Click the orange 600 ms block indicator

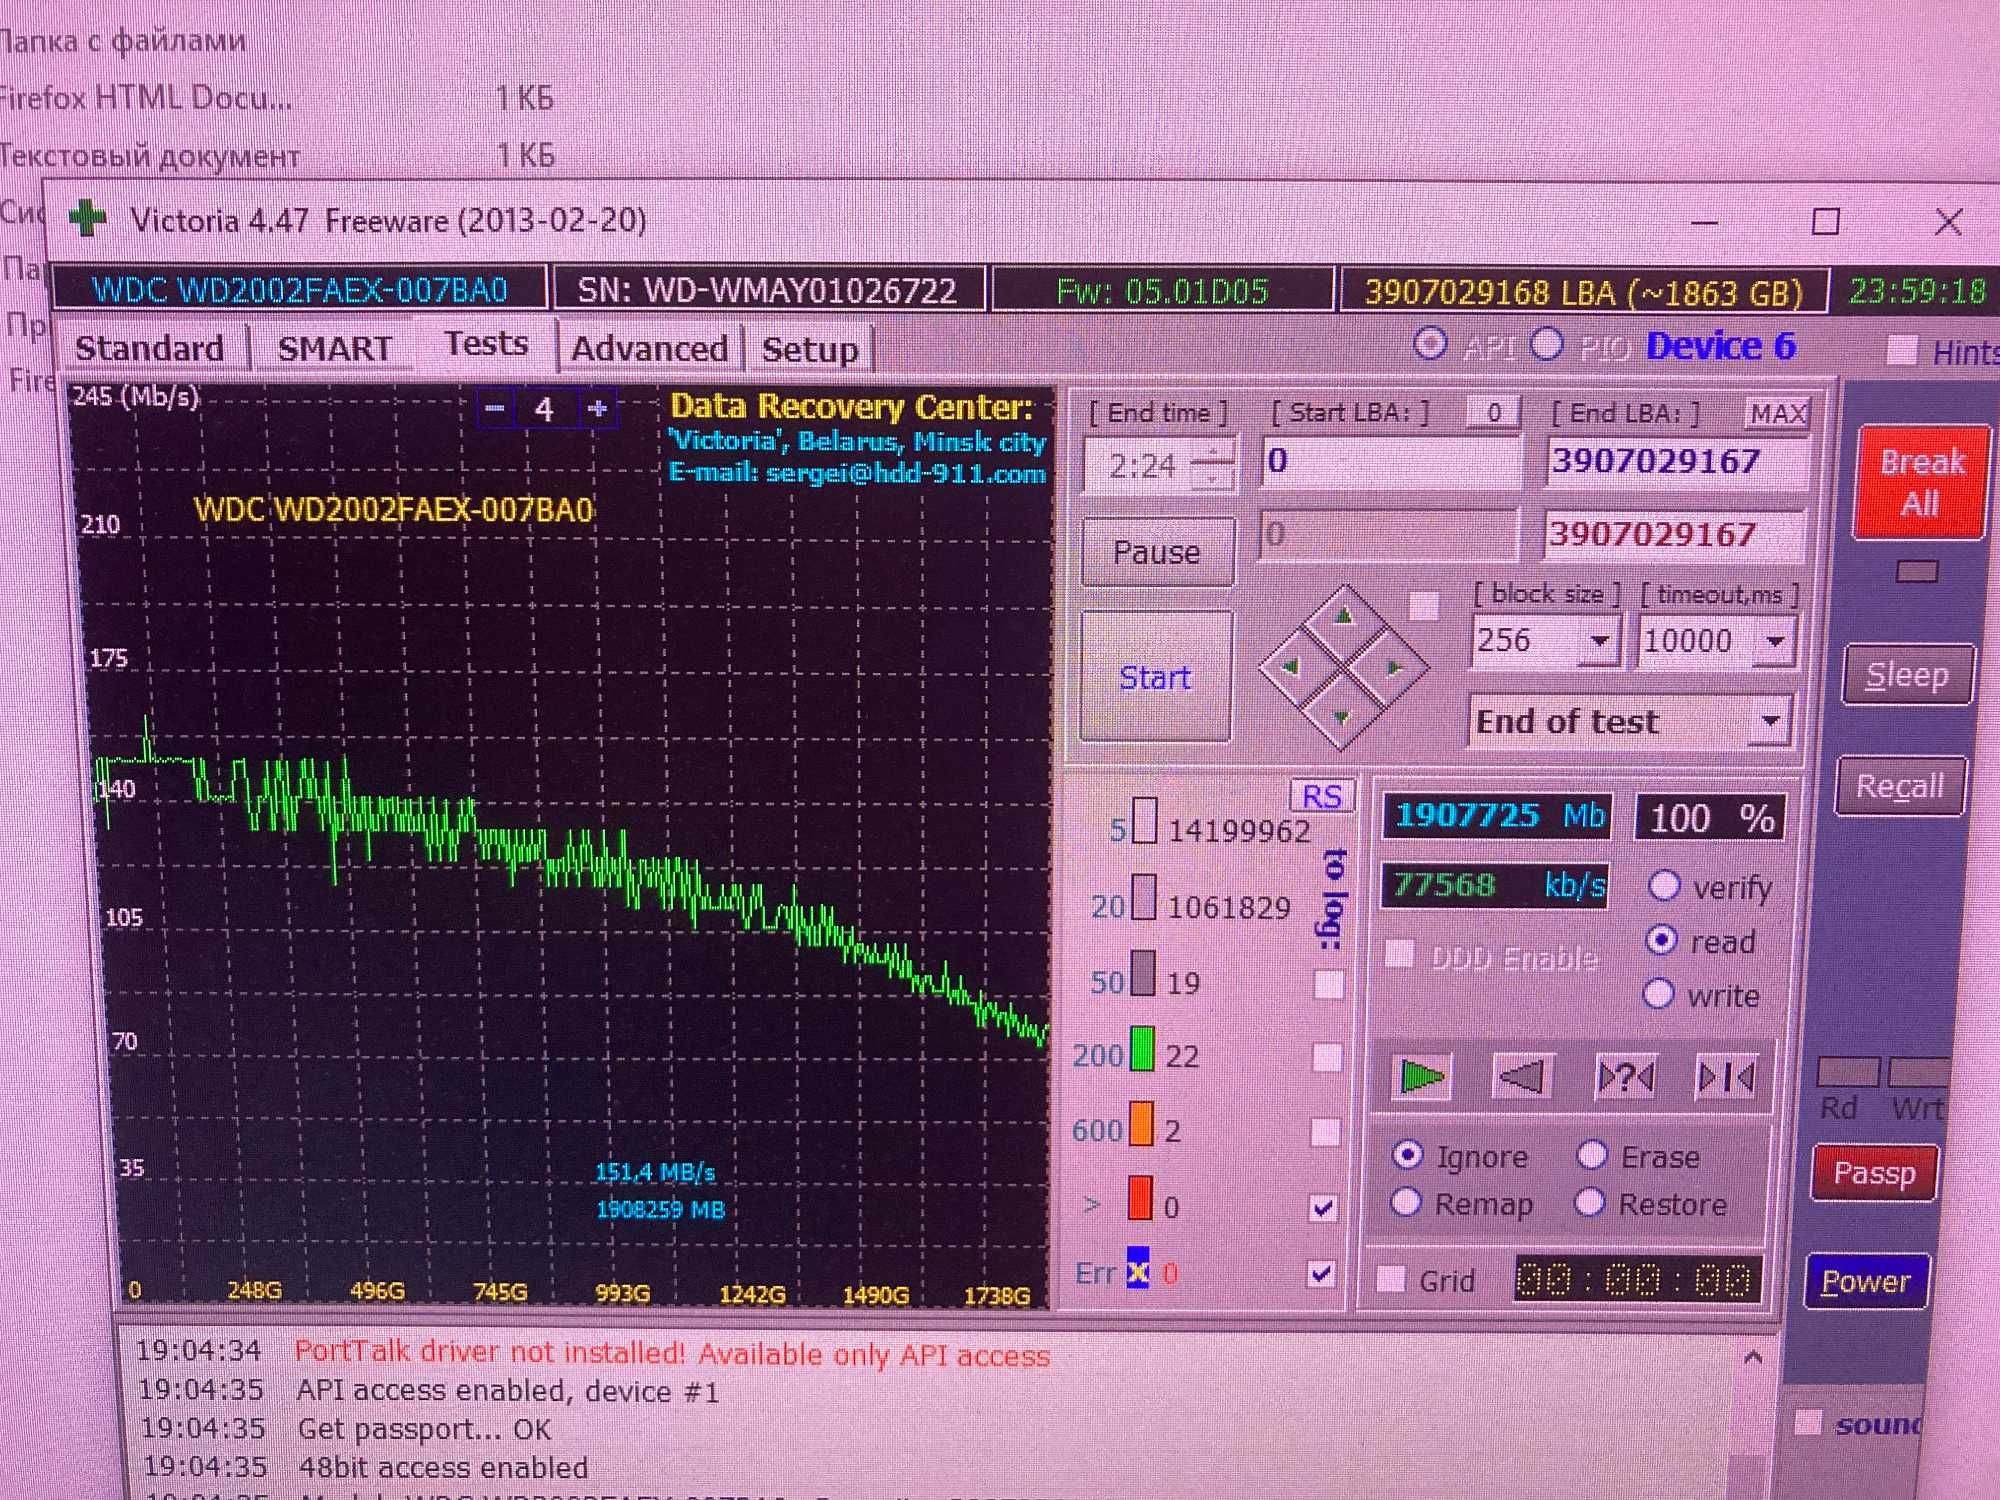coord(1141,1123)
